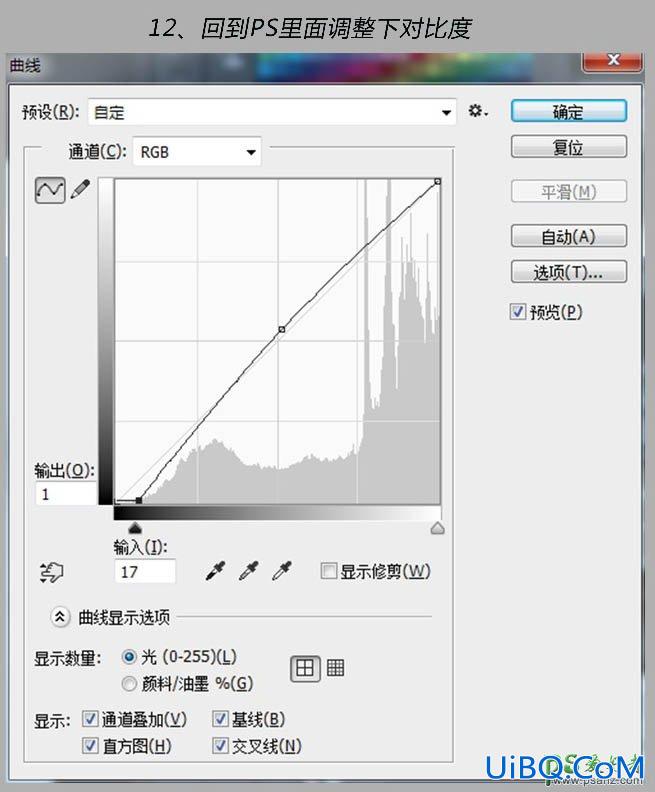Screen dimensions: 655x792
Task: Open the 选项(T)... options button
Action: (569, 272)
